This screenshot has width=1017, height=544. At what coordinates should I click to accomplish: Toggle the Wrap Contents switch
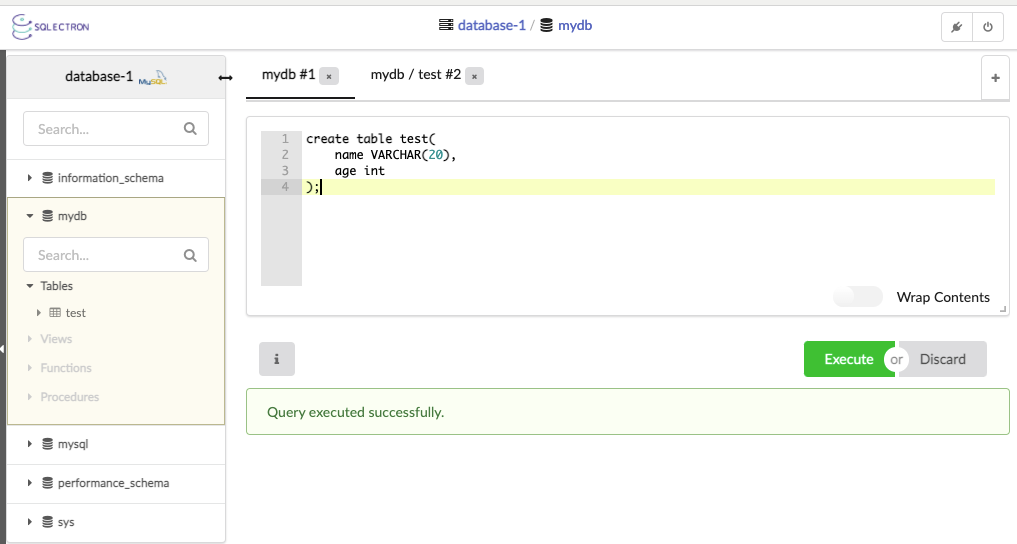coord(858,297)
